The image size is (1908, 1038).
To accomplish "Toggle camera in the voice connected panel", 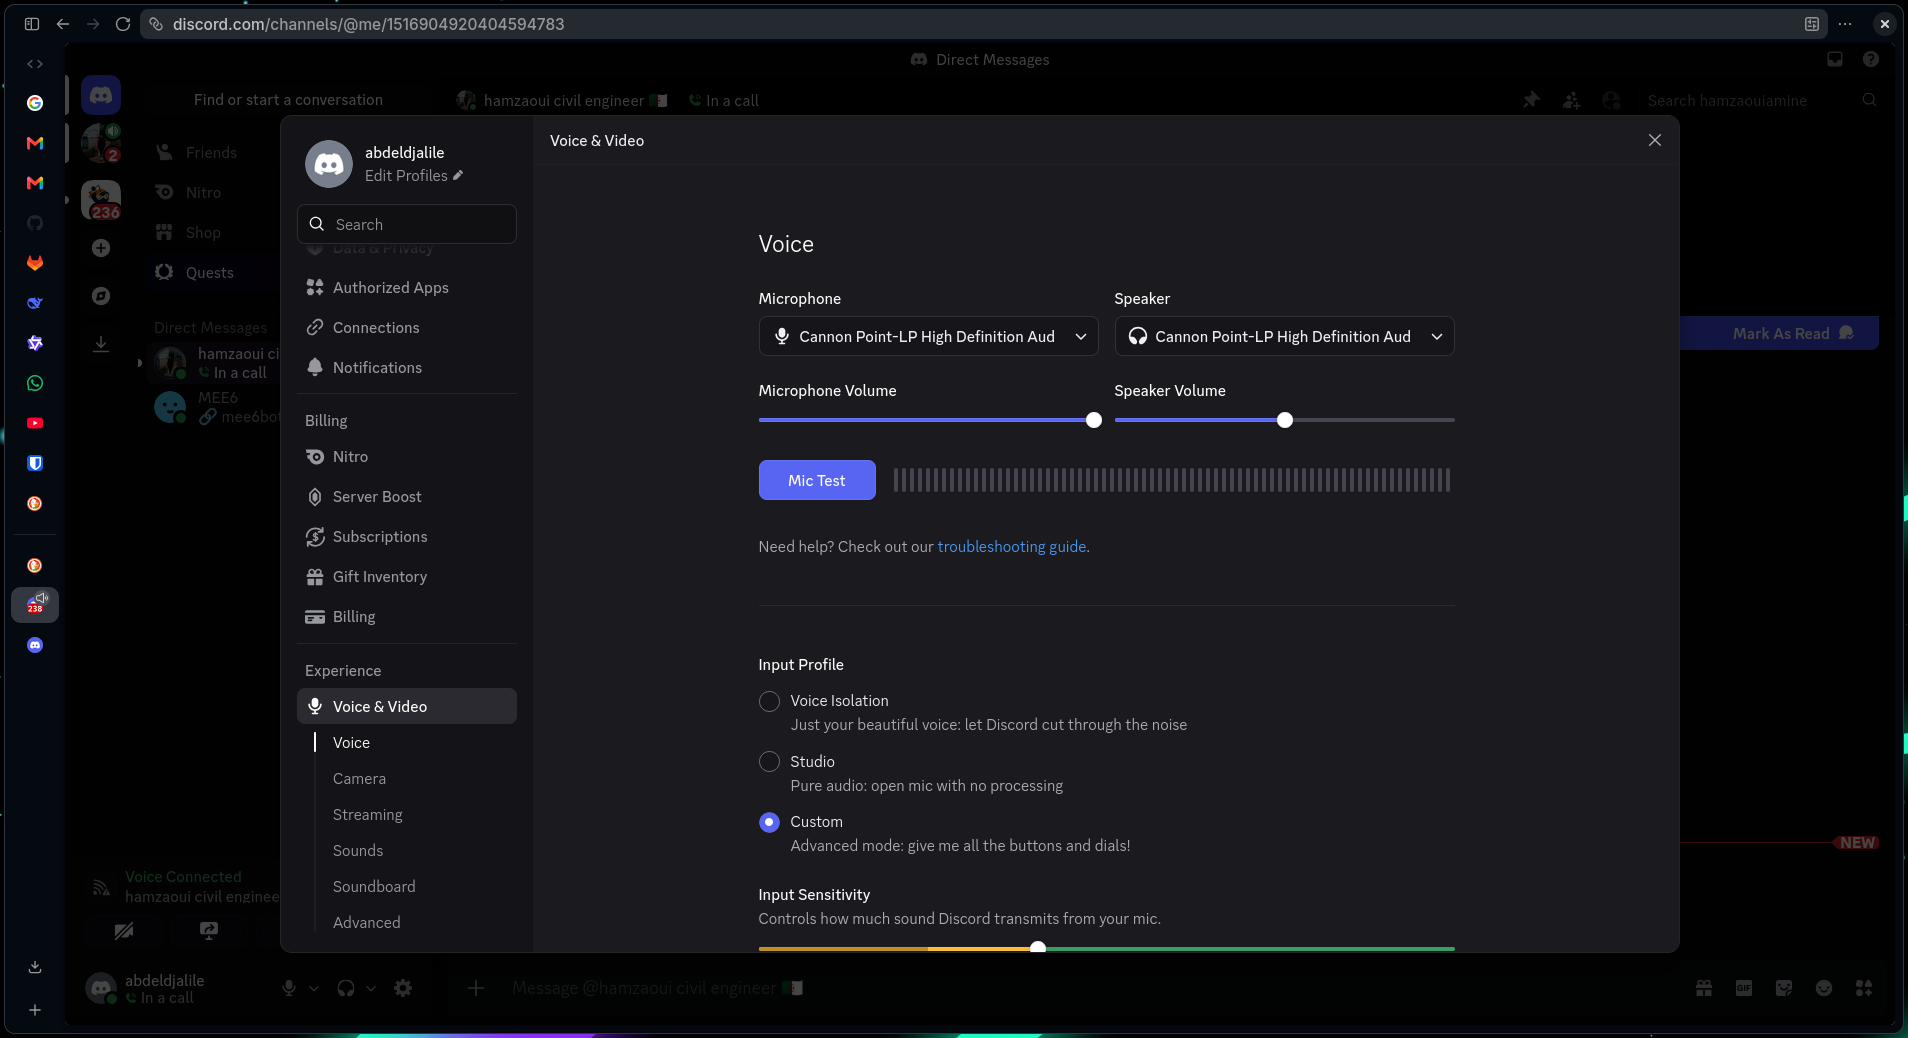I will click(x=124, y=931).
